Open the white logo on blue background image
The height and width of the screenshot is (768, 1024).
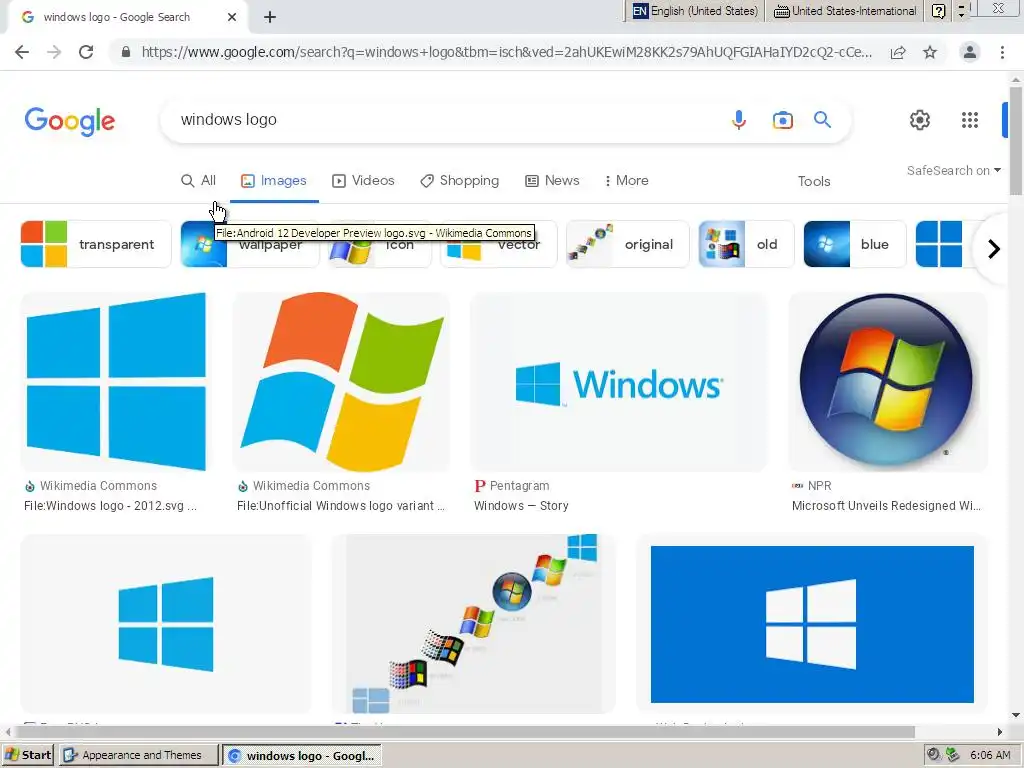coord(812,624)
